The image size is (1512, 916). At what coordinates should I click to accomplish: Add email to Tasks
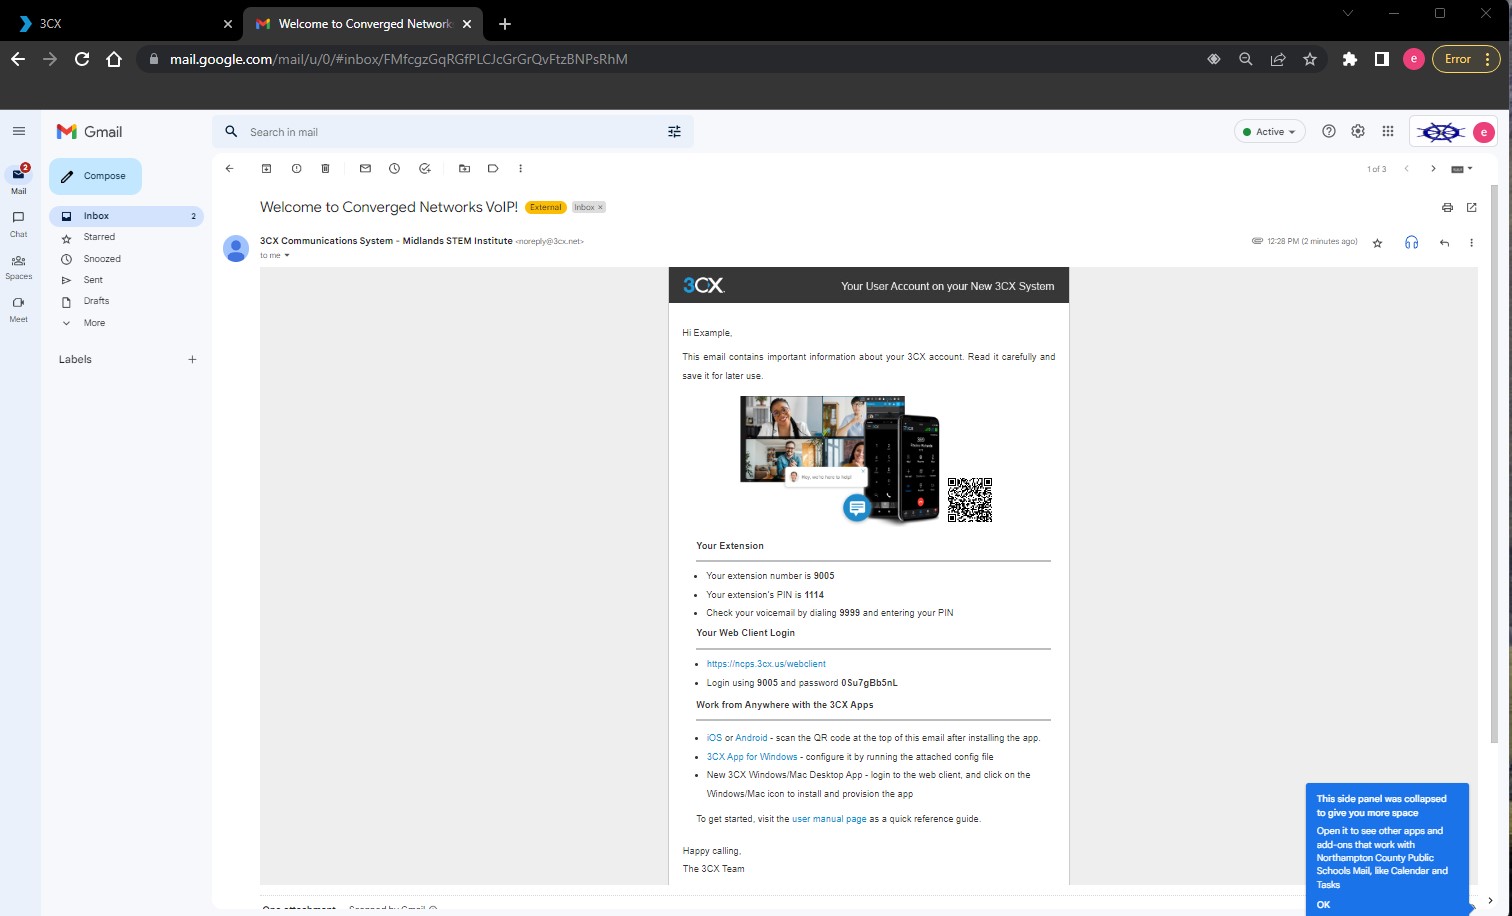[424, 169]
